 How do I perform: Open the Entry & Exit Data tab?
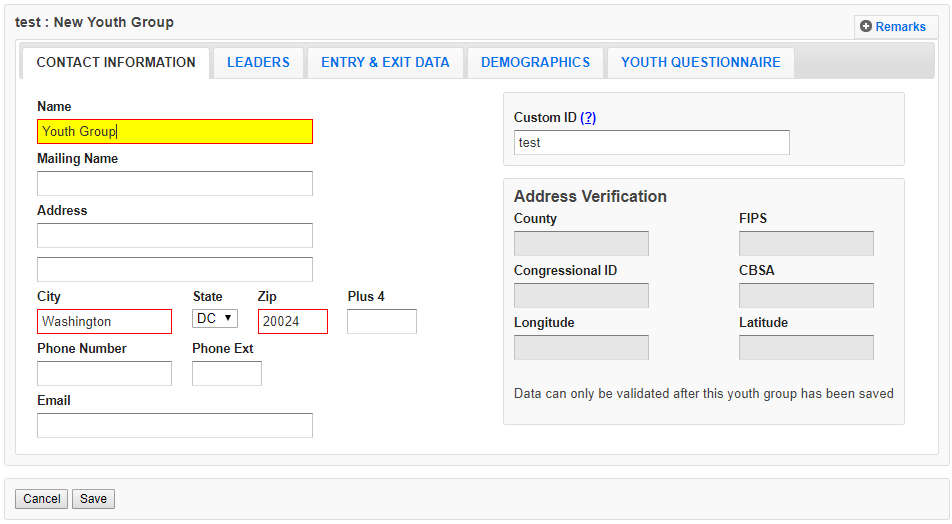click(385, 62)
